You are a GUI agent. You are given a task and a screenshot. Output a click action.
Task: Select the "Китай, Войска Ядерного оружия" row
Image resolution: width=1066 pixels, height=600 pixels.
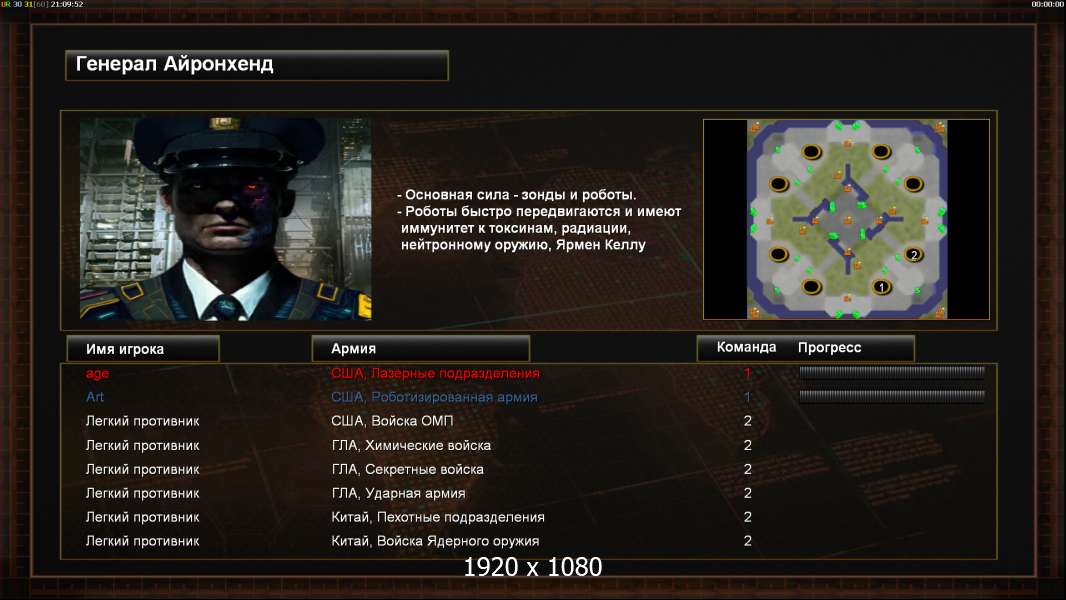[528, 541]
